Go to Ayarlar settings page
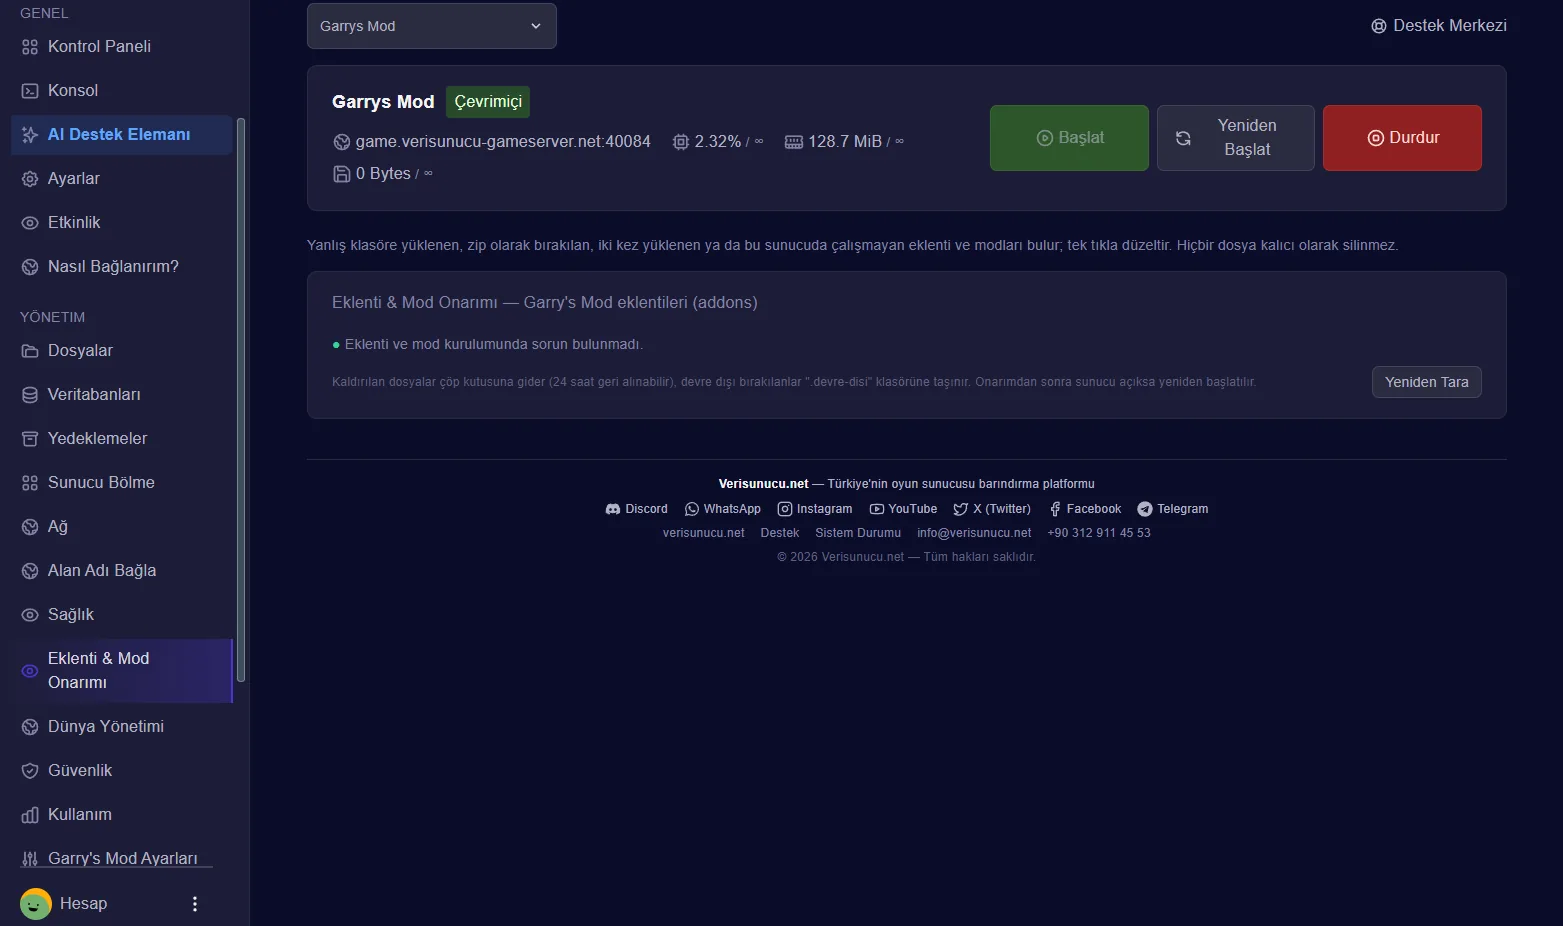The width and height of the screenshot is (1563, 926). coord(121,178)
